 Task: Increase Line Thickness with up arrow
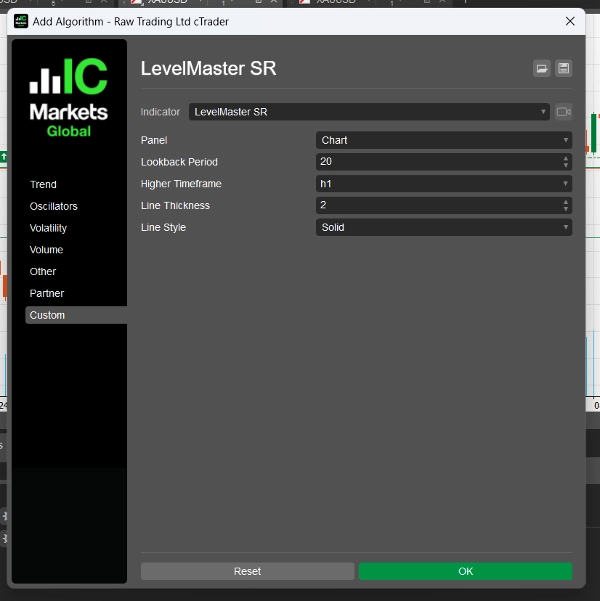click(x=566, y=202)
